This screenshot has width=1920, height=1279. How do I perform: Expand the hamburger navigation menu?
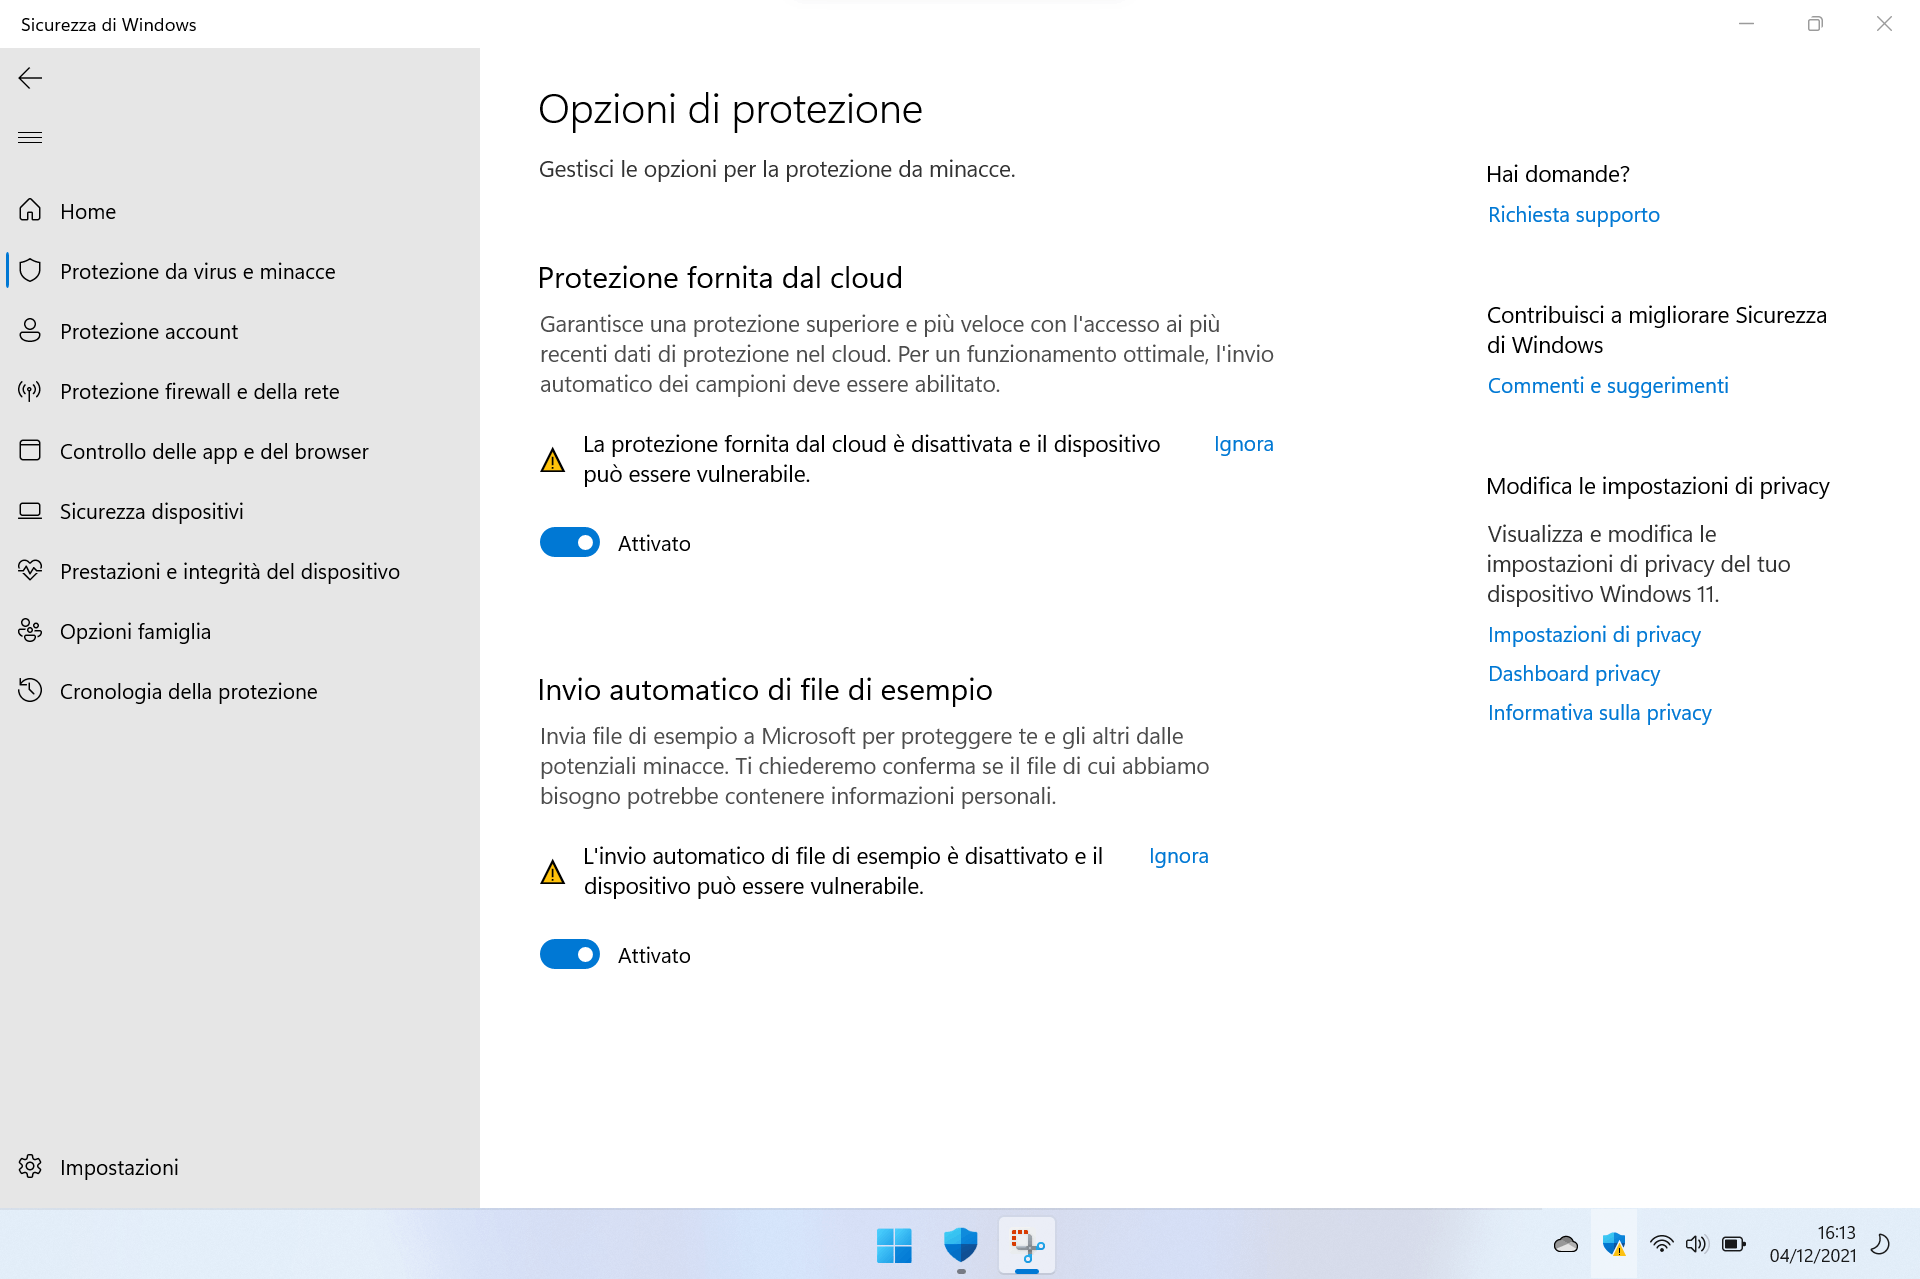coord(30,137)
